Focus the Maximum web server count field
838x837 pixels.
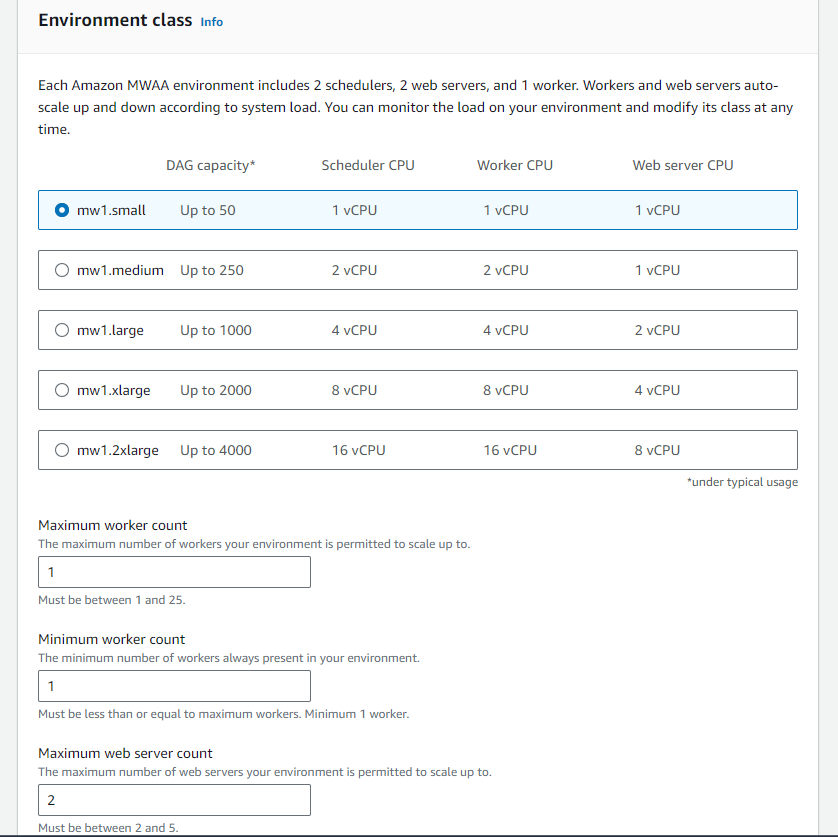pos(174,800)
